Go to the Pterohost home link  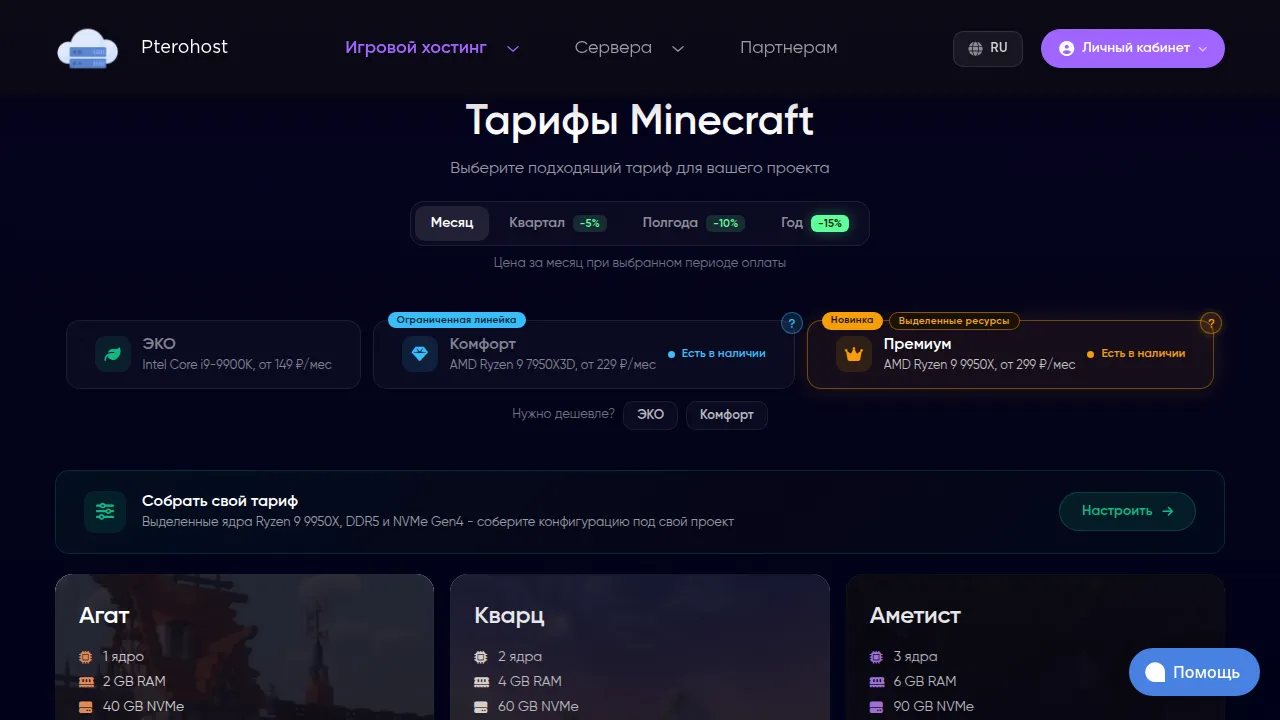[x=184, y=47]
